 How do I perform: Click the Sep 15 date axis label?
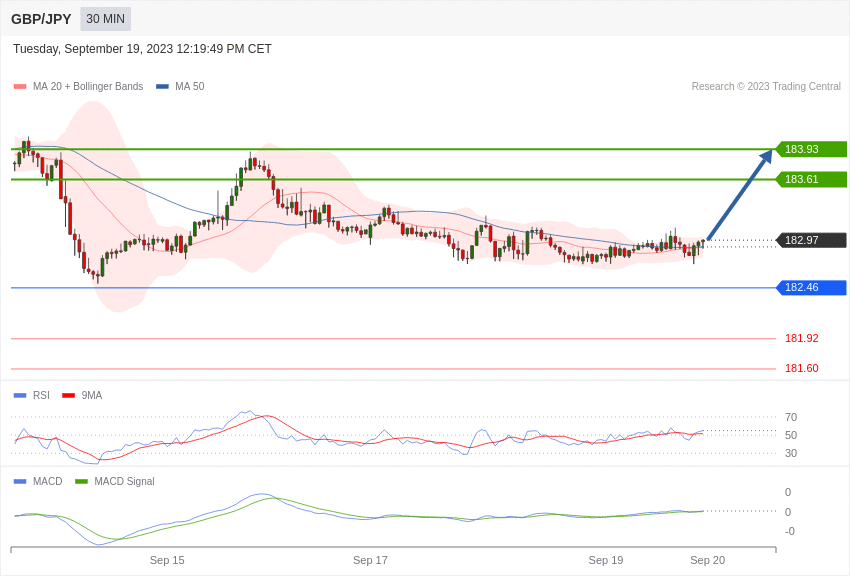point(167,560)
